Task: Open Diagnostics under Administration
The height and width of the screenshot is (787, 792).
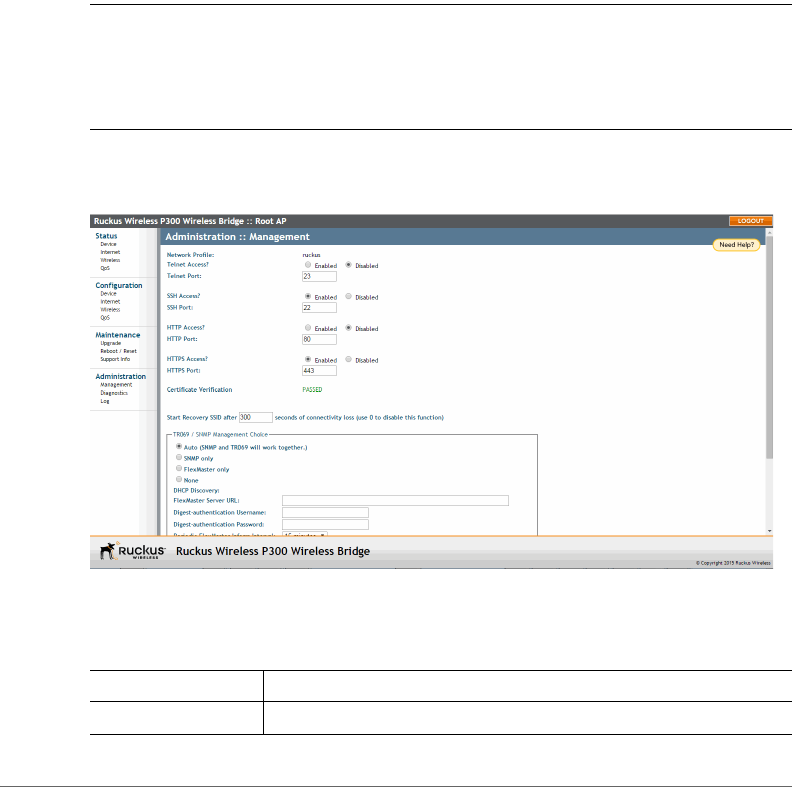Action: pyautogui.click(x=114, y=393)
